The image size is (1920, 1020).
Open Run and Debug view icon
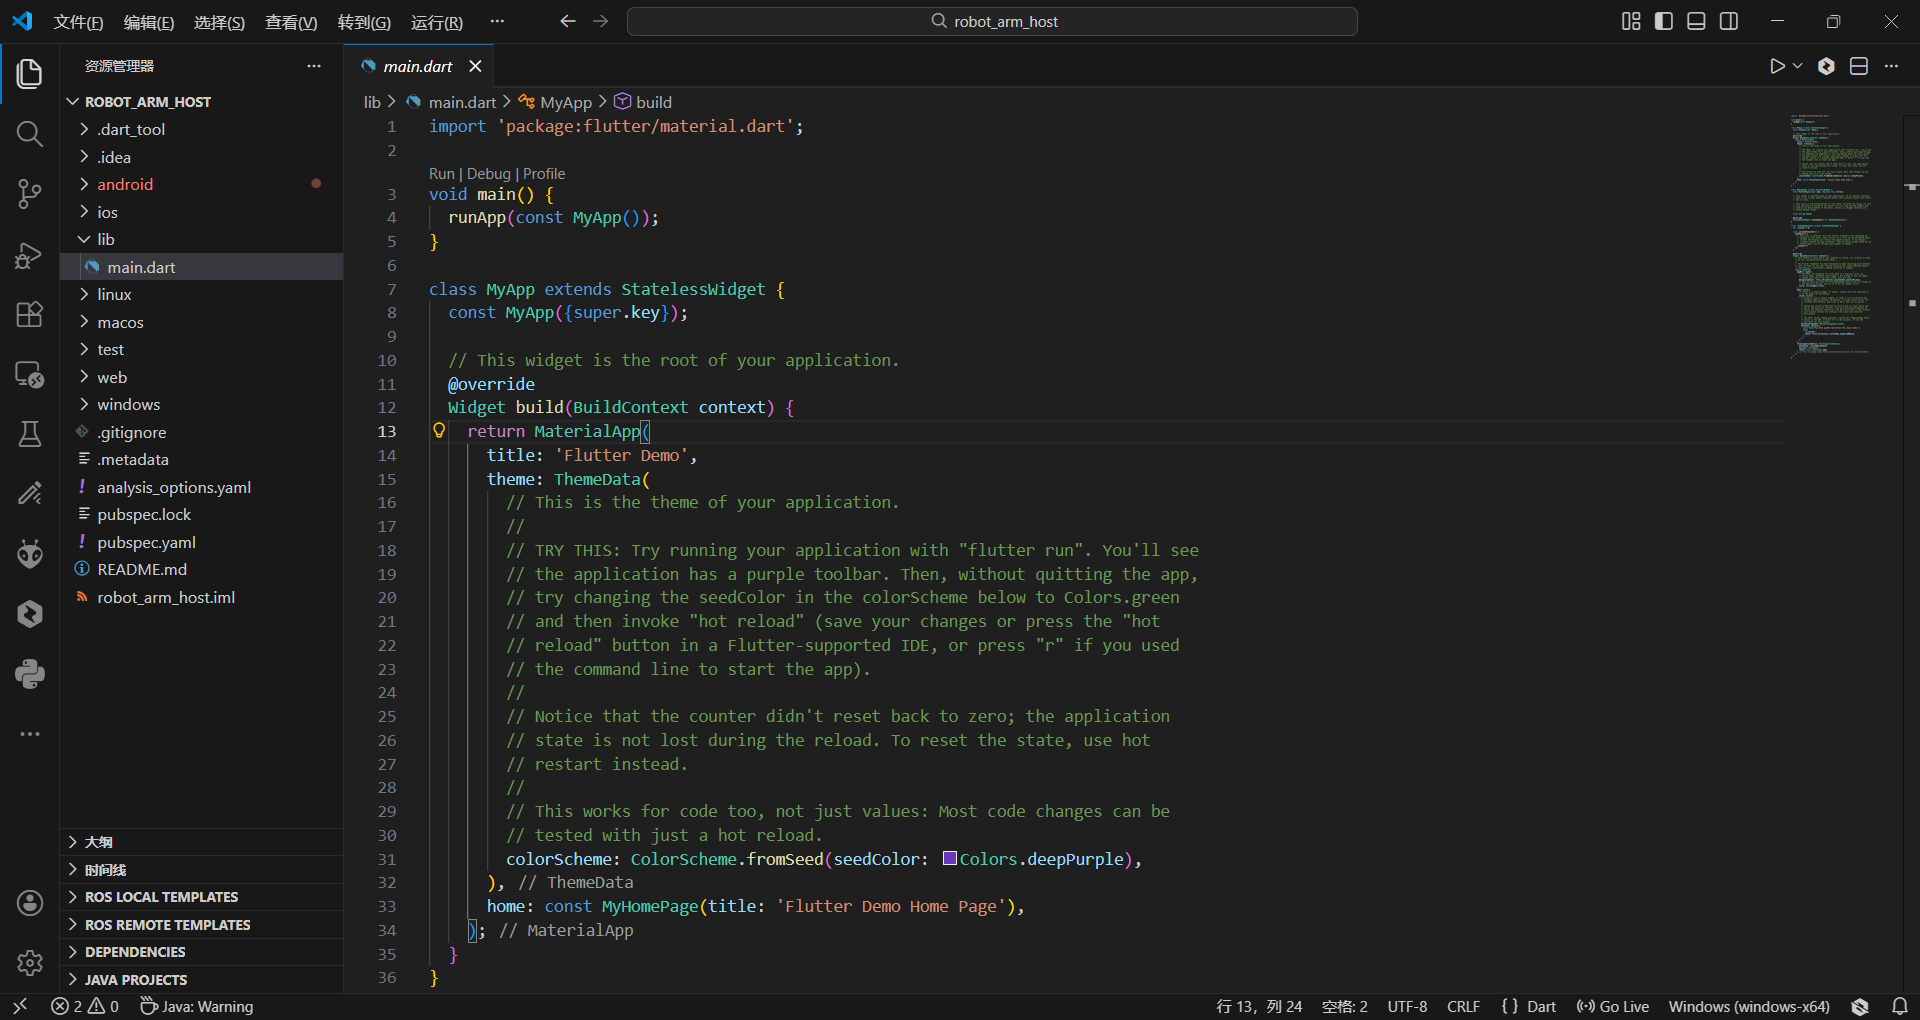pos(30,255)
